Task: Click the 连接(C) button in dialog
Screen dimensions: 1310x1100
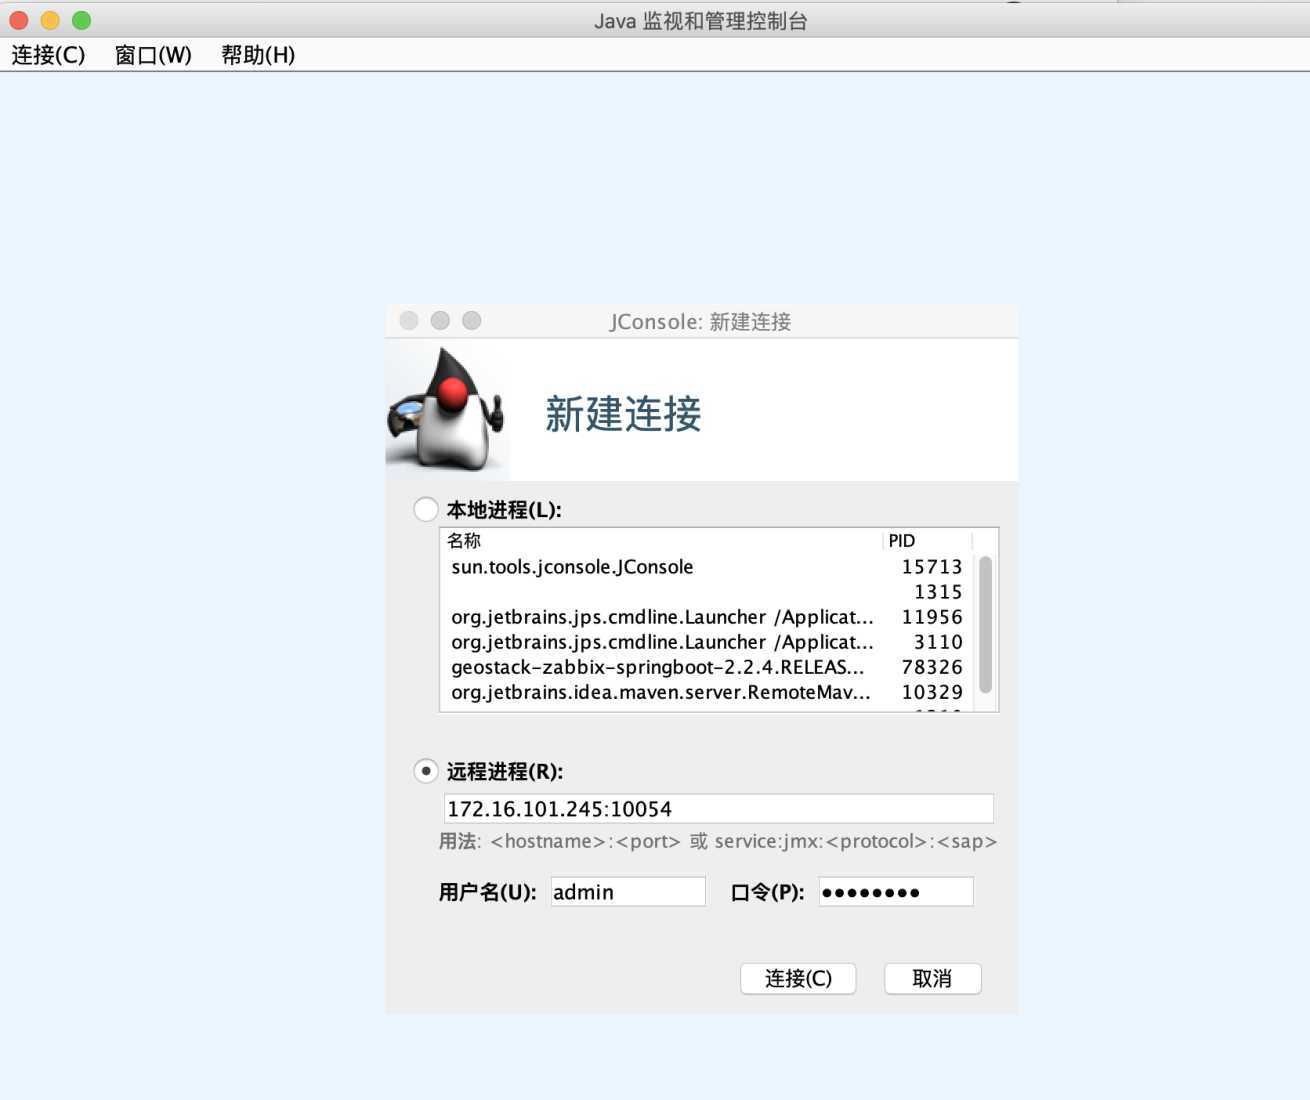Action: [x=798, y=978]
